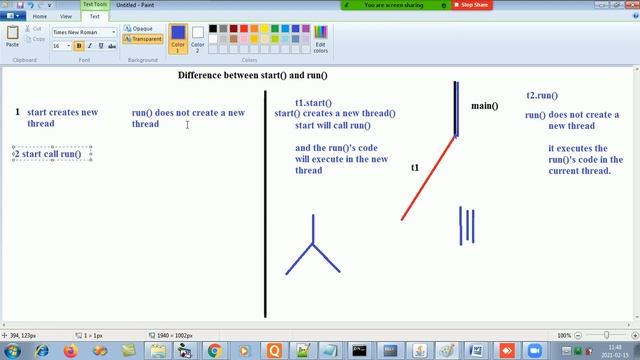Open the Edit colors palette
The height and width of the screenshot is (360, 640).
pyautogui.click(x=320, y=39)
